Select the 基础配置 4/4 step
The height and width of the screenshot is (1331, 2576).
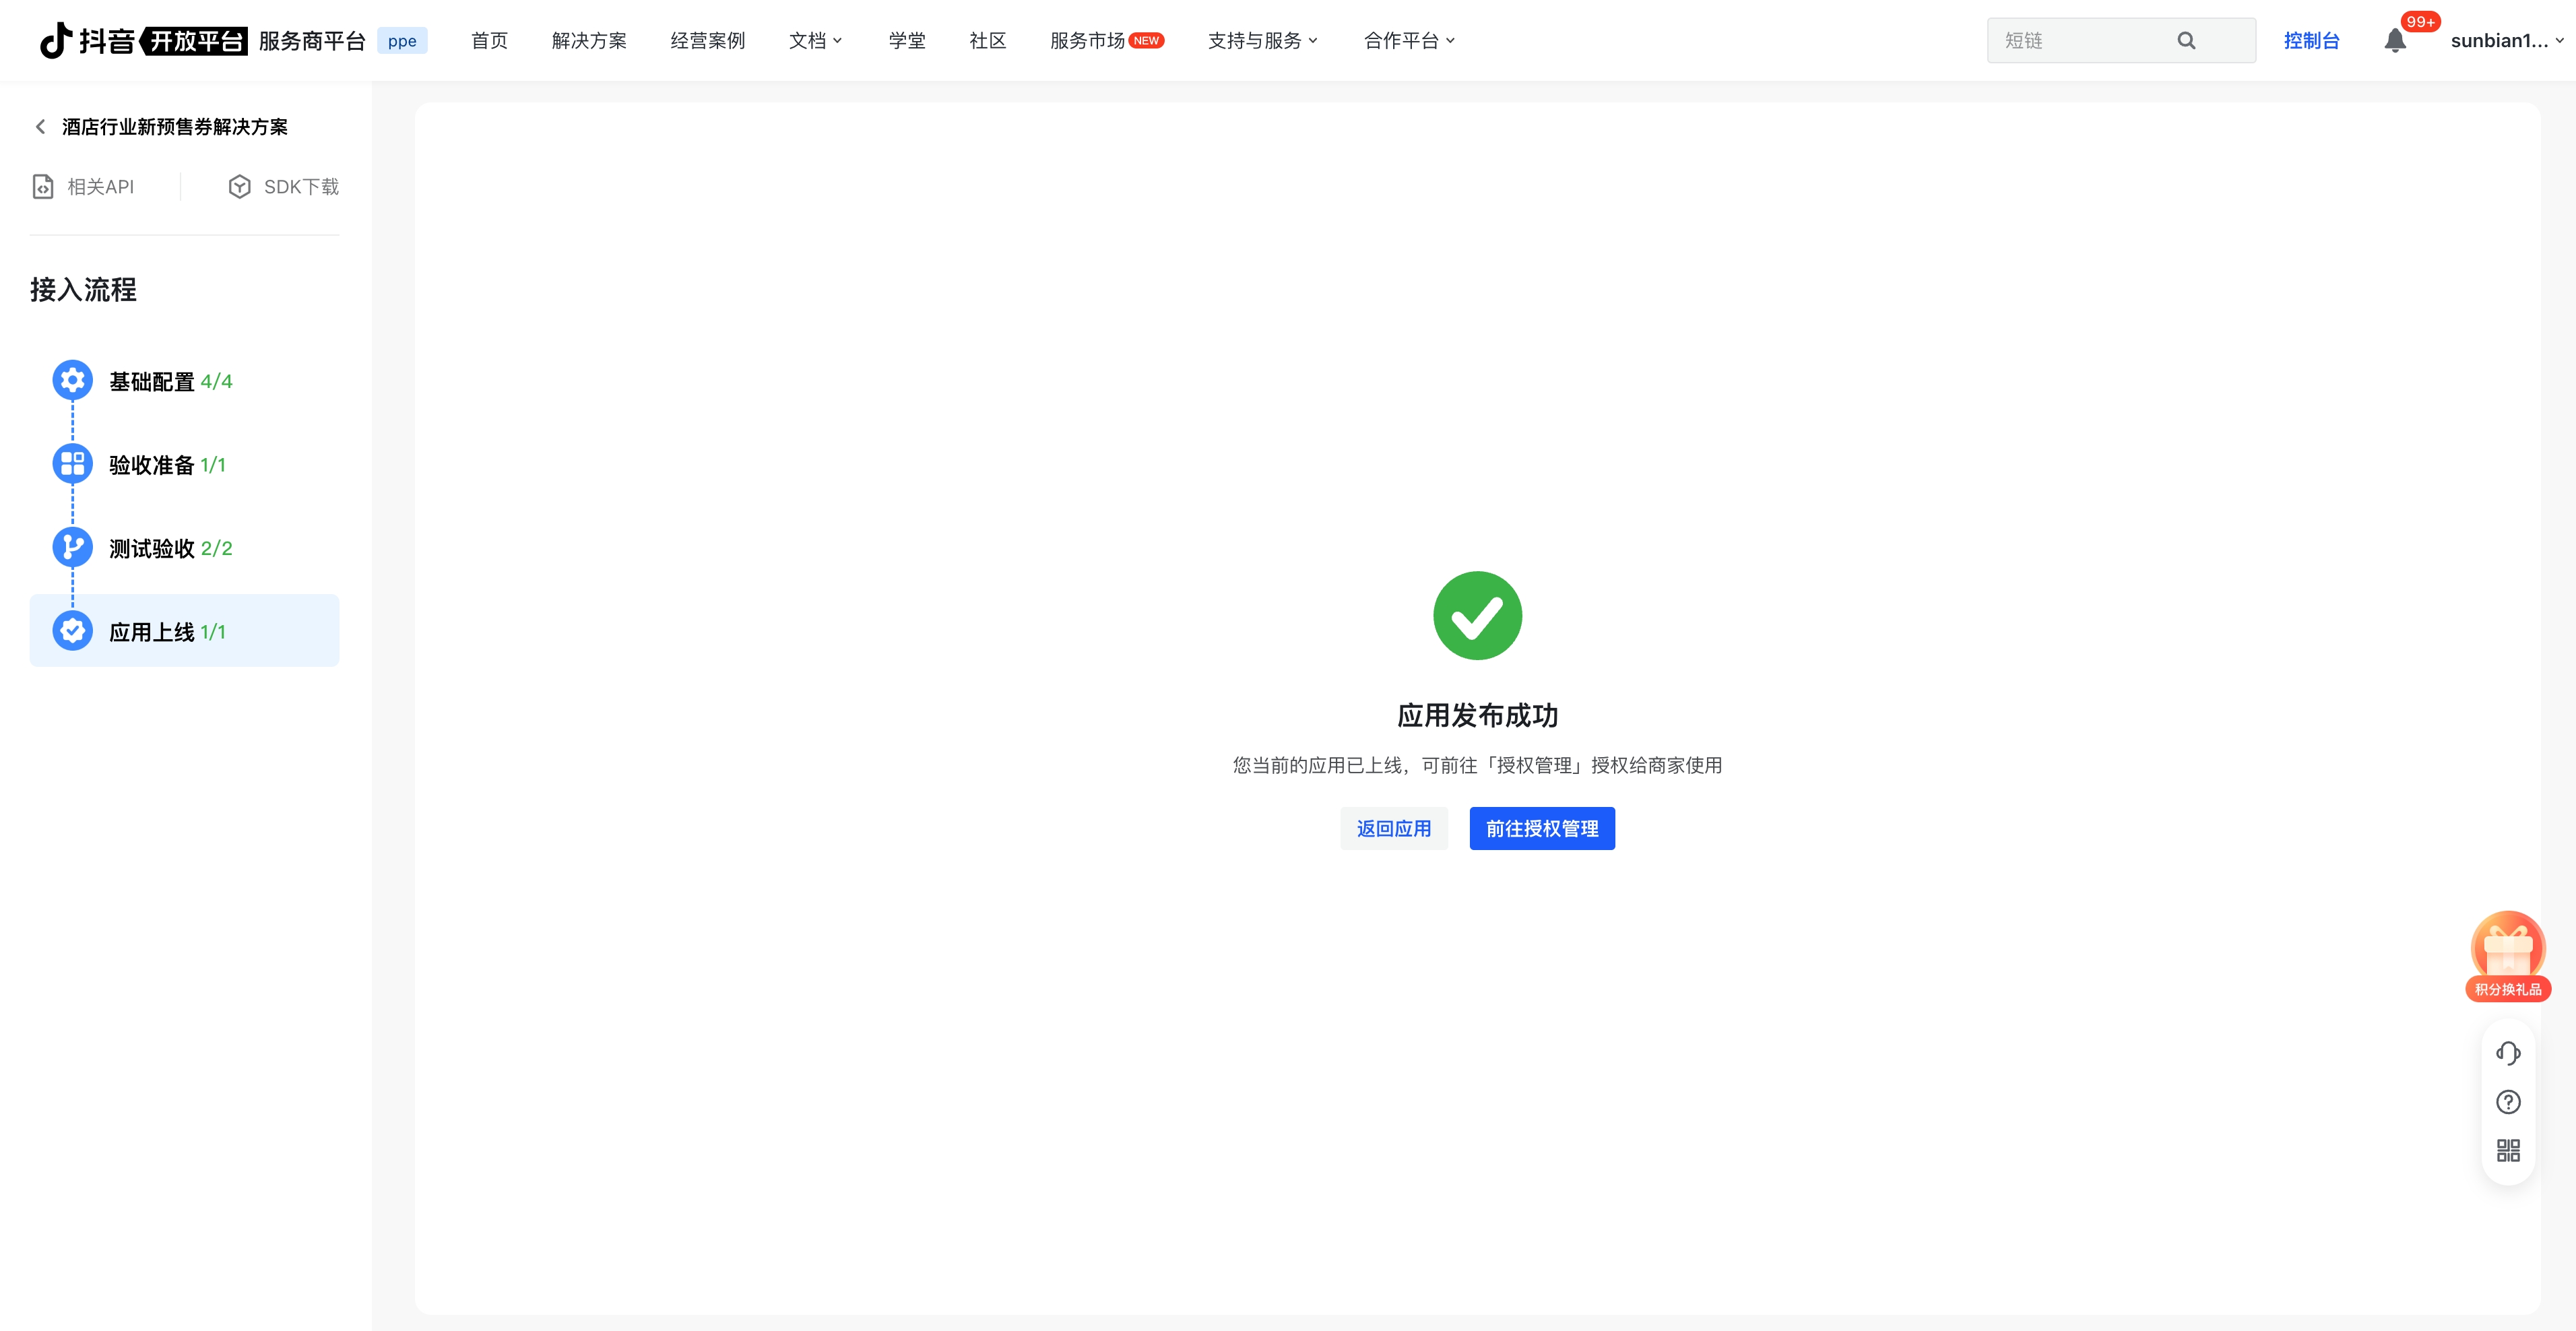[184, 381]
